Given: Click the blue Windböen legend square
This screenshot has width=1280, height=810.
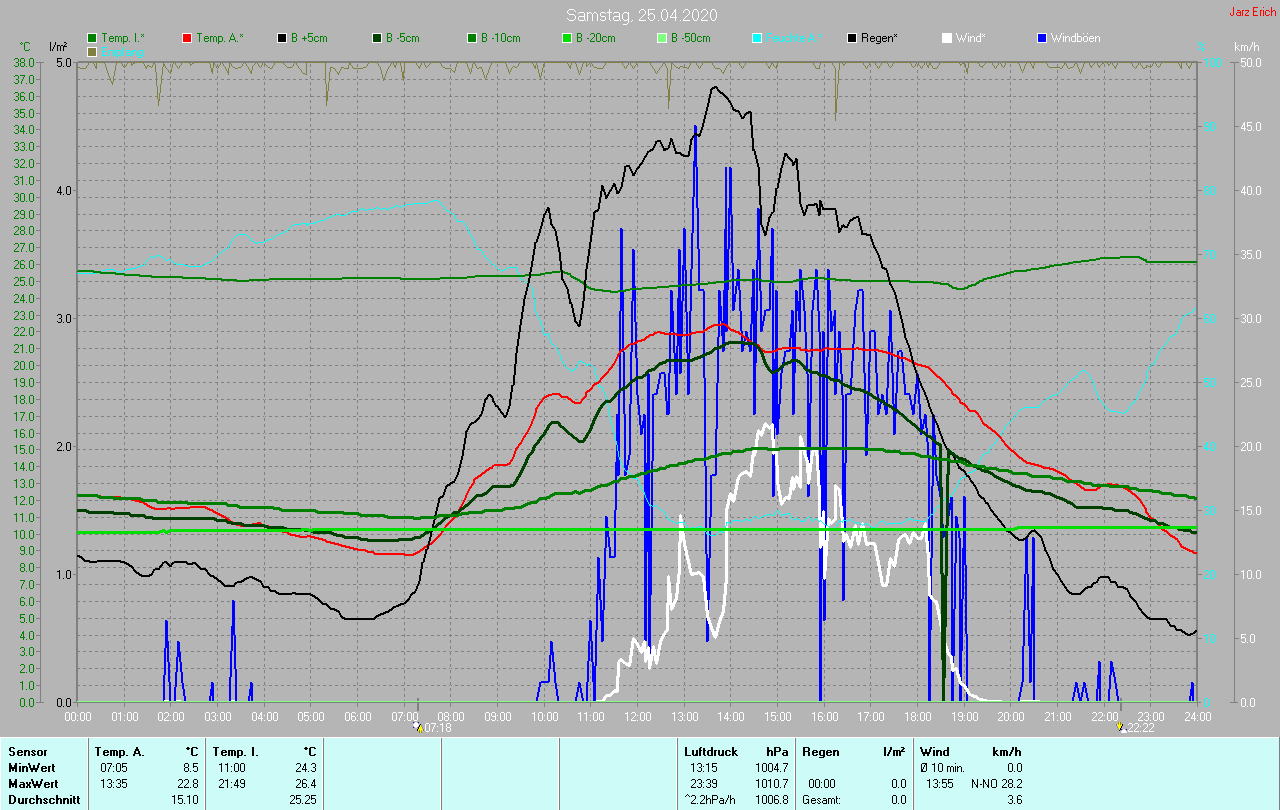Looking at the screenshot, I should (x=1042, y=38).
